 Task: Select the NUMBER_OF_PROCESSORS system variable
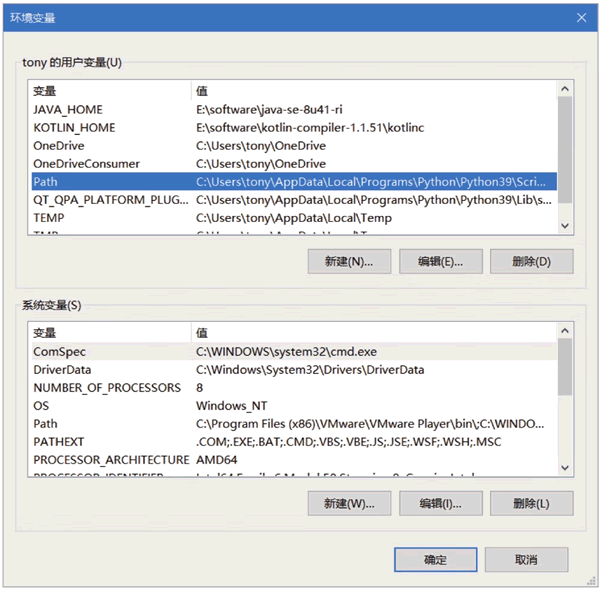click(294, 388)
